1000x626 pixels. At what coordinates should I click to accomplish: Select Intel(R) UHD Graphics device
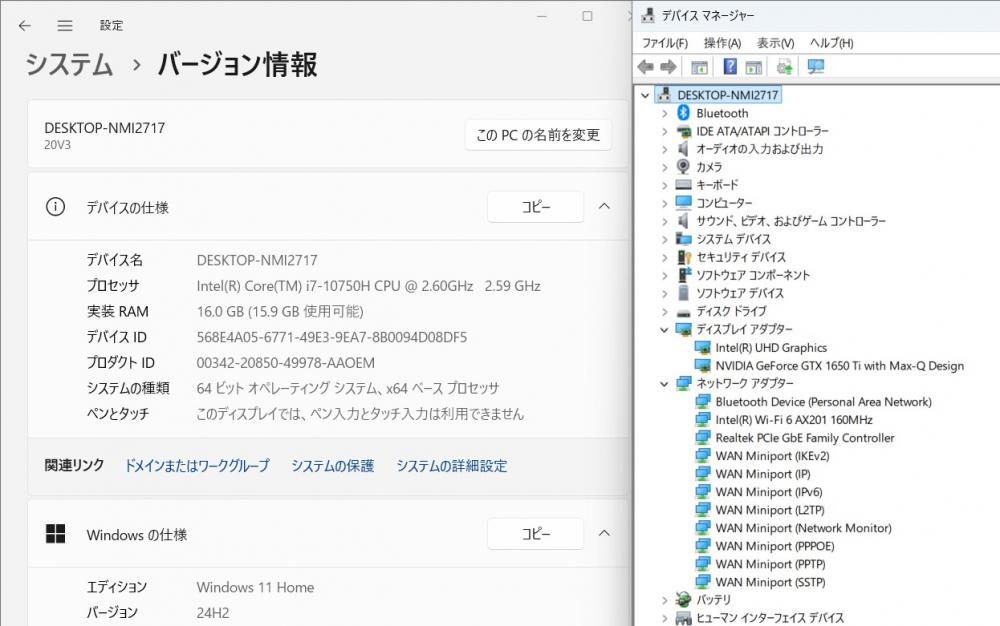(770, 348)
